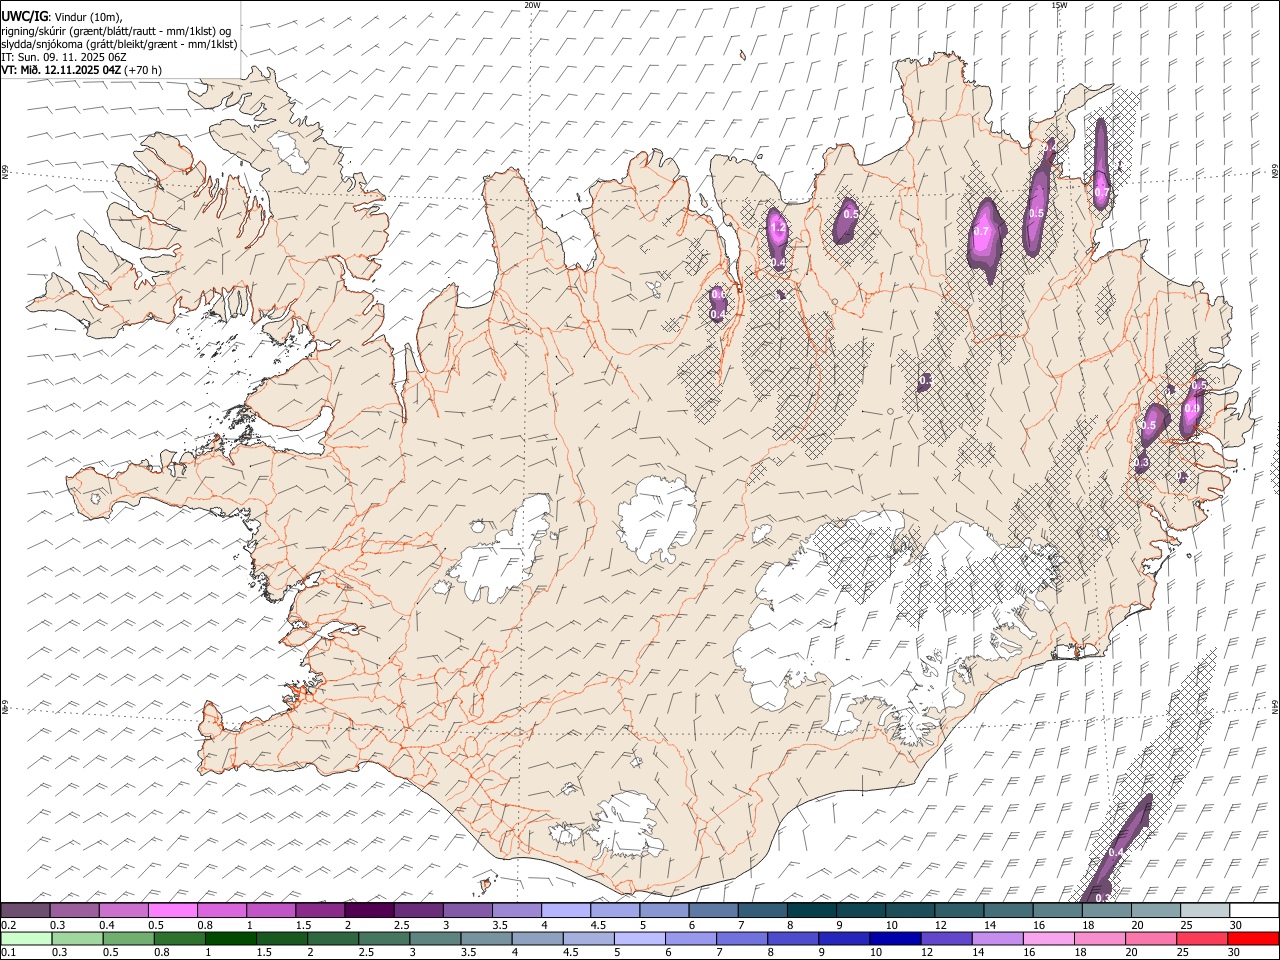Screen dimensions: 1280x960
Task: Click the dark teal 8 swatch on the upper scale
Action: (812, 910)
